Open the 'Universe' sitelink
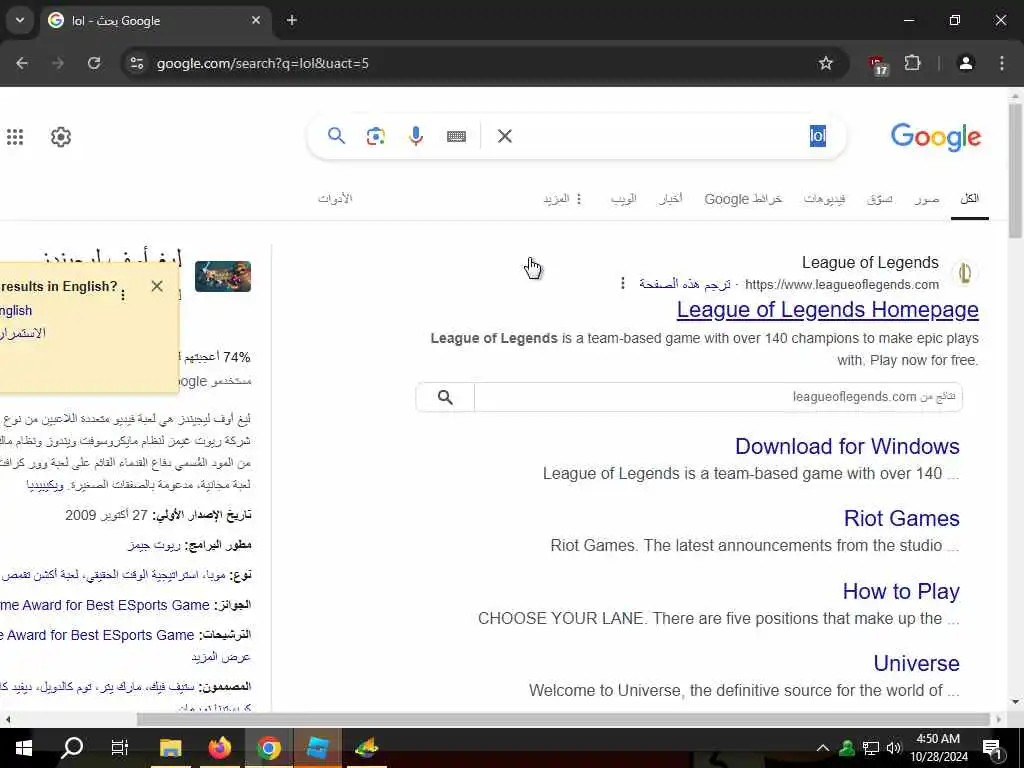The image size is (1024, 768). click(x=916, y=663)
